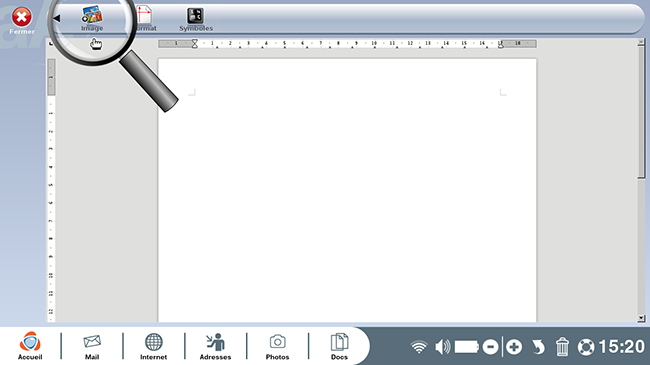Open the Photos camera icon
The height and width of the screenshot is (365, 650).
point(277,342)
